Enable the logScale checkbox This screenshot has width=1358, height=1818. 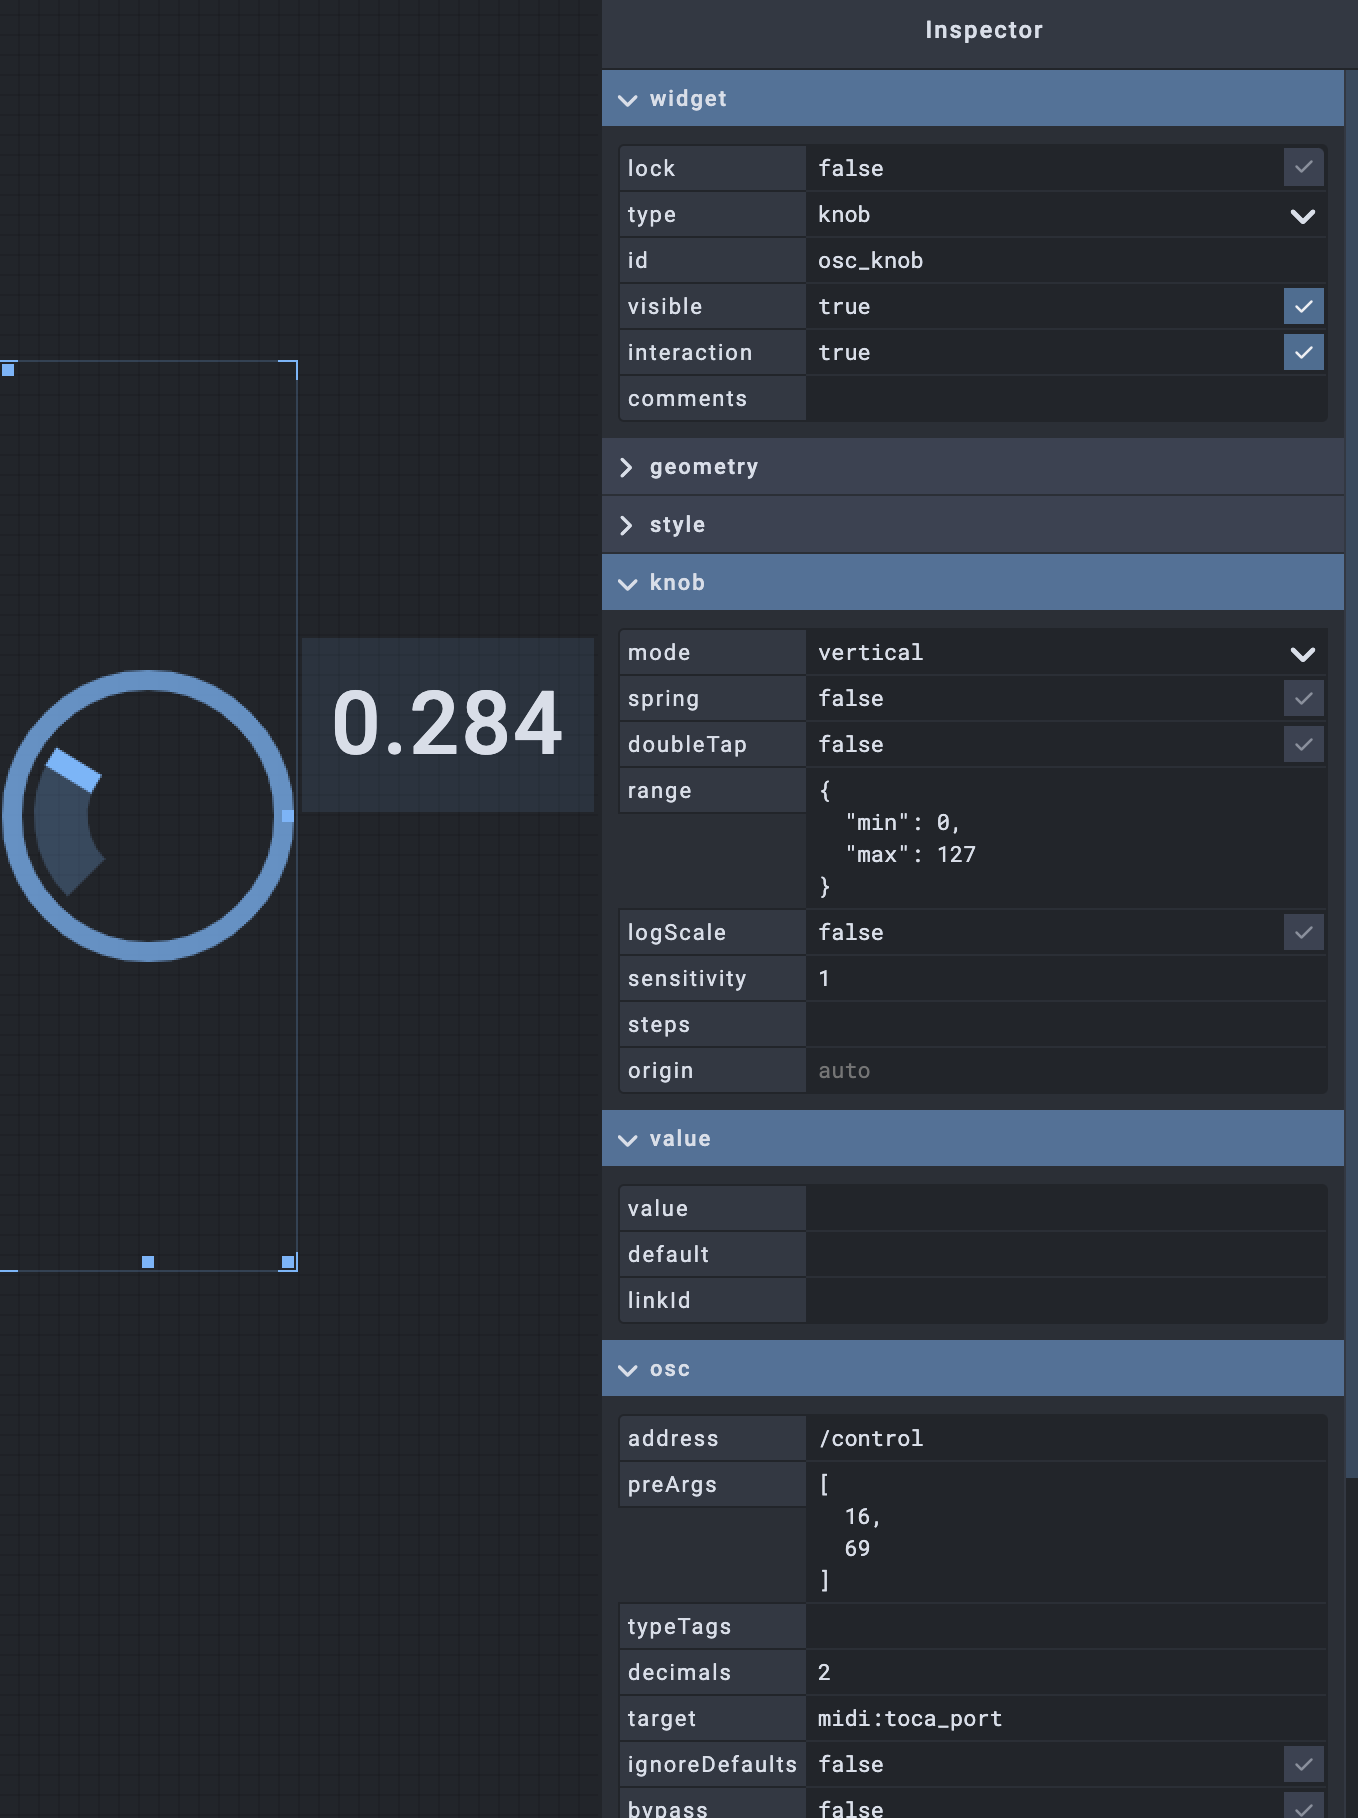[1303, 932]
